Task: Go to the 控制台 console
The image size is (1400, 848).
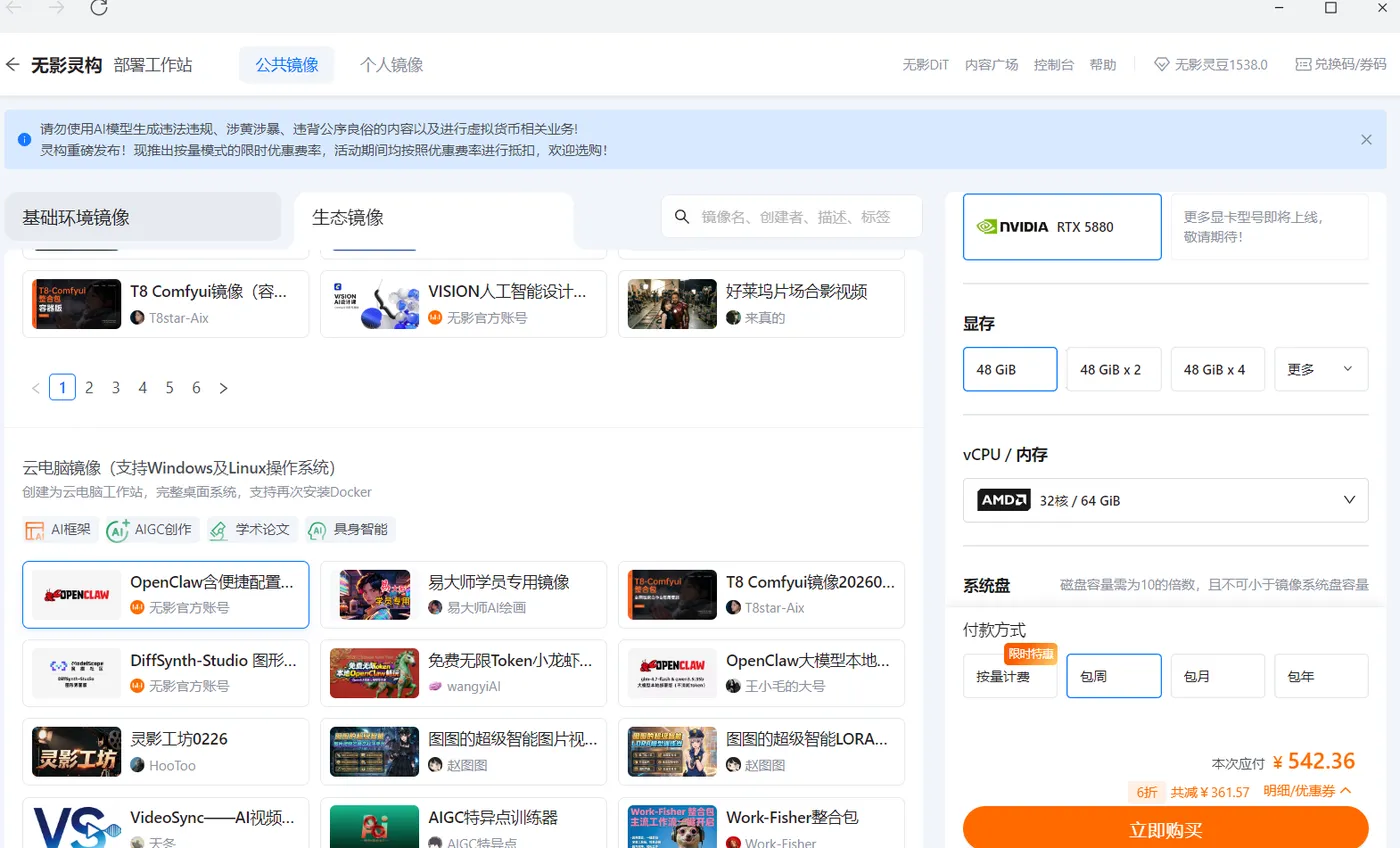Action: coord(1054,65)
